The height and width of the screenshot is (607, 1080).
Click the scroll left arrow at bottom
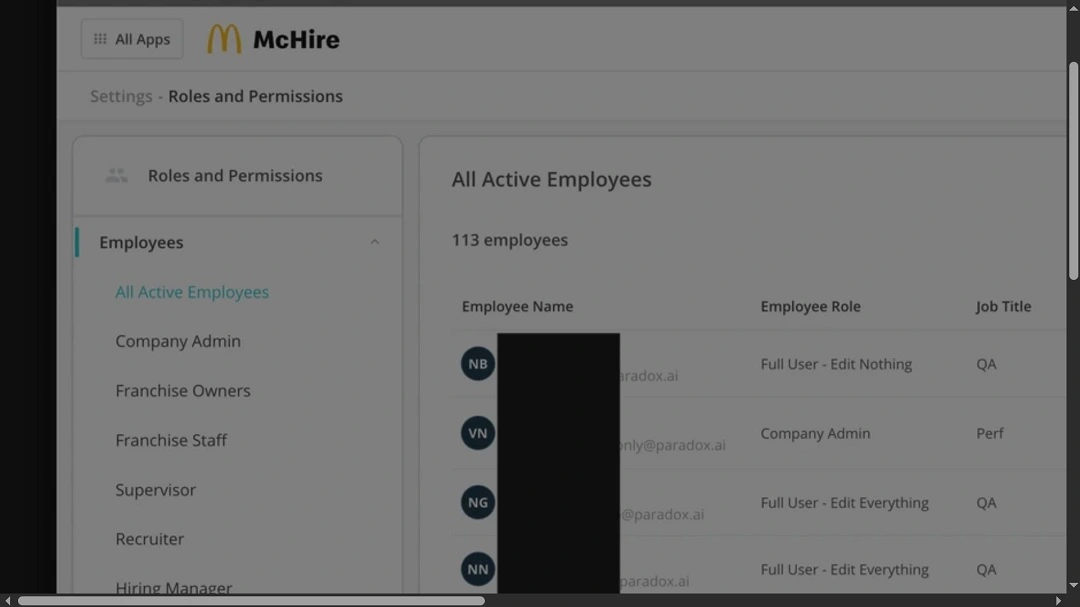7,601
